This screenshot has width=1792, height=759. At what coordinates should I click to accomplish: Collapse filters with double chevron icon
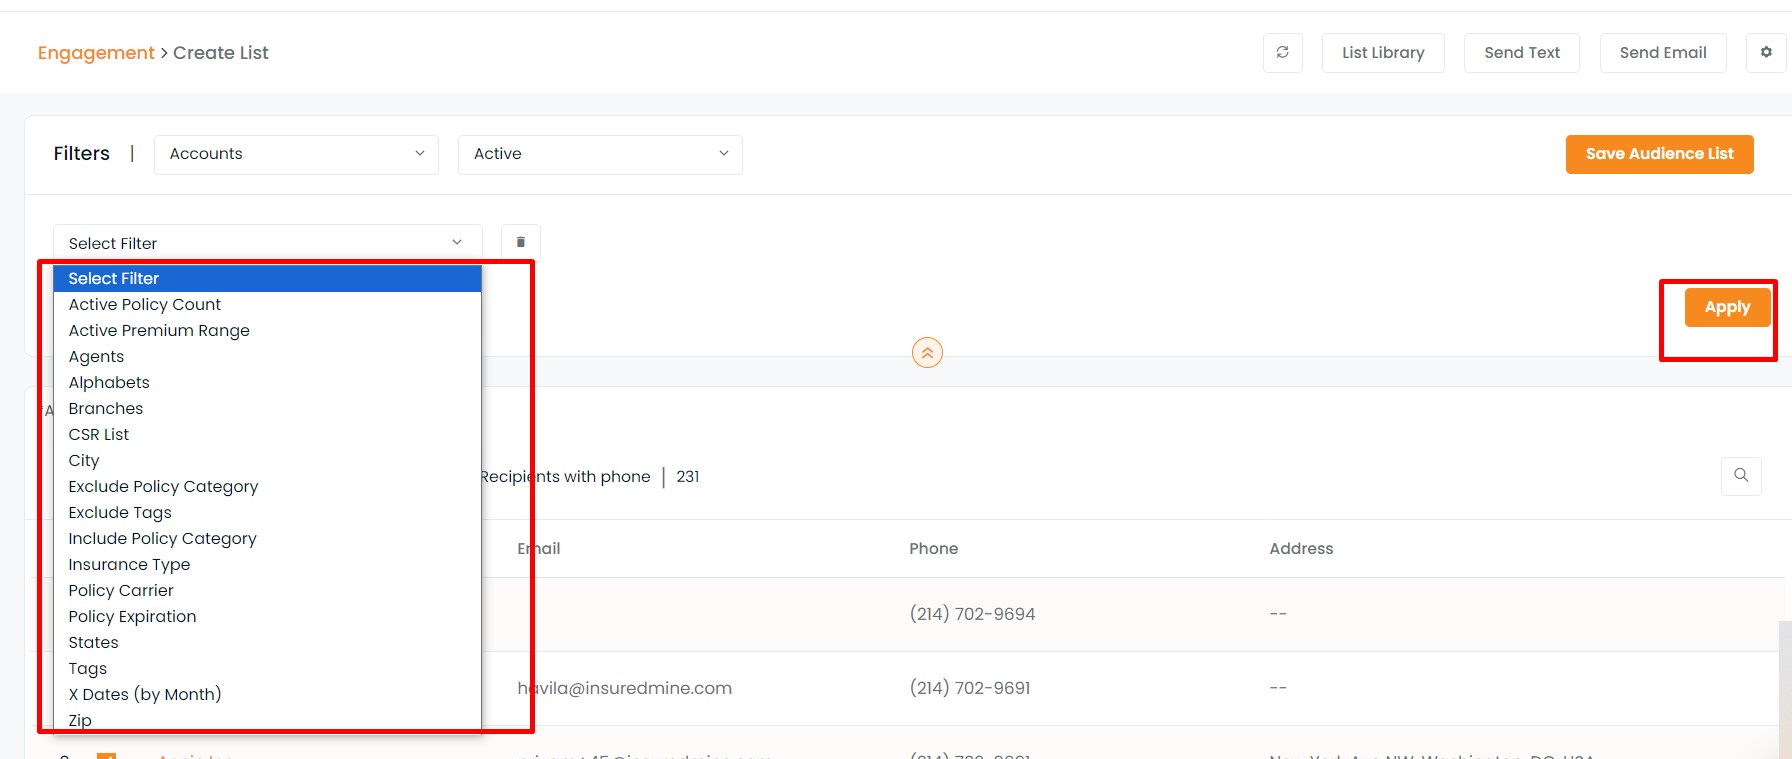[927, 353]
